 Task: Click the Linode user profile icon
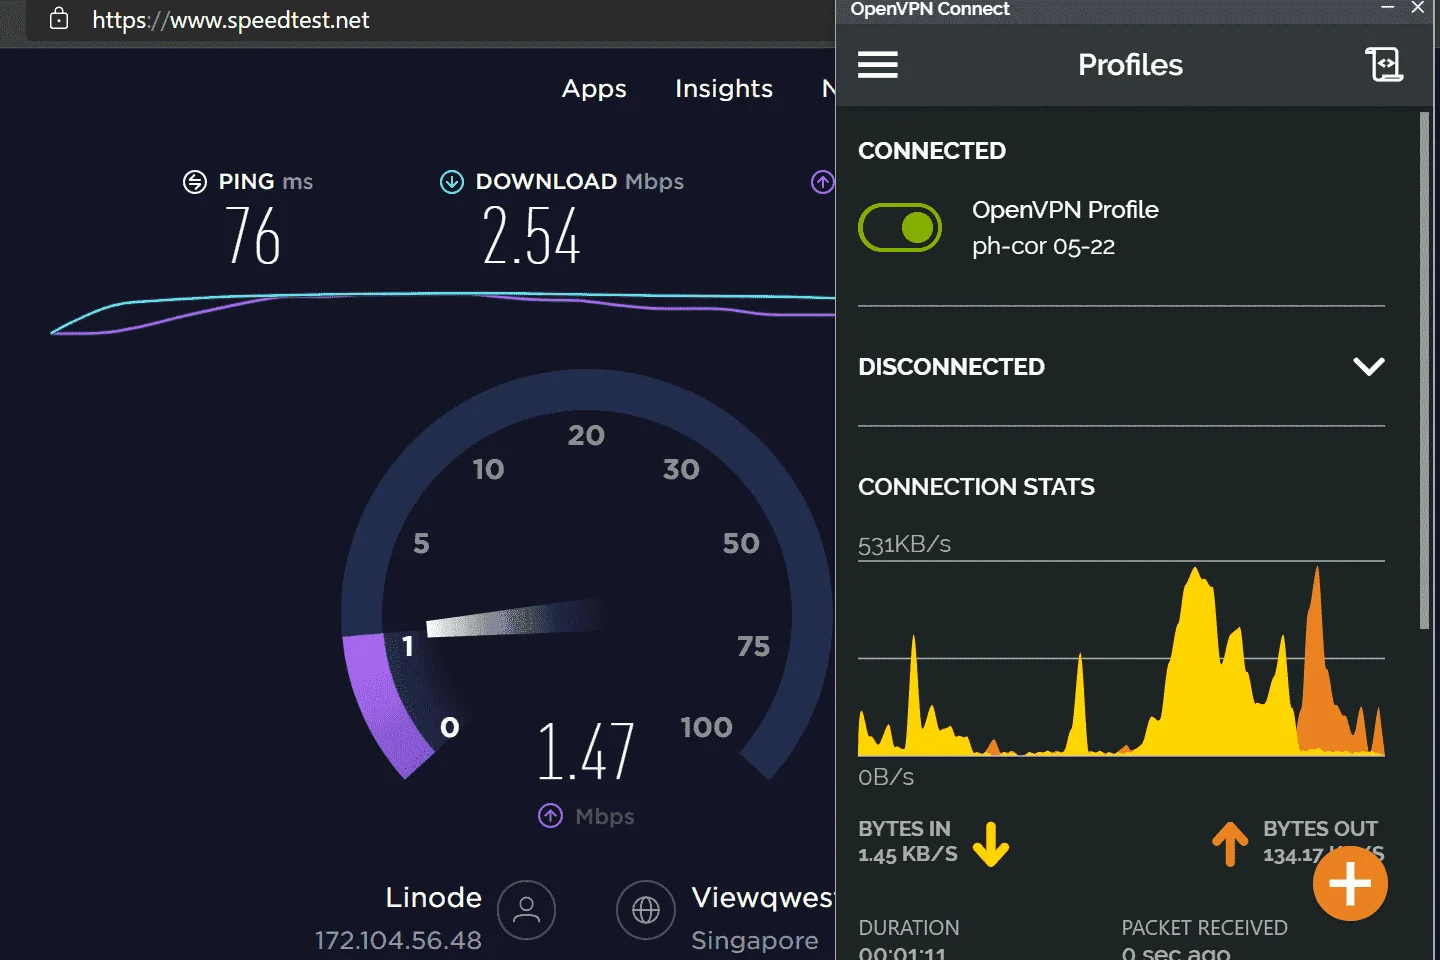pyautogui.click(x=526, y=910)
